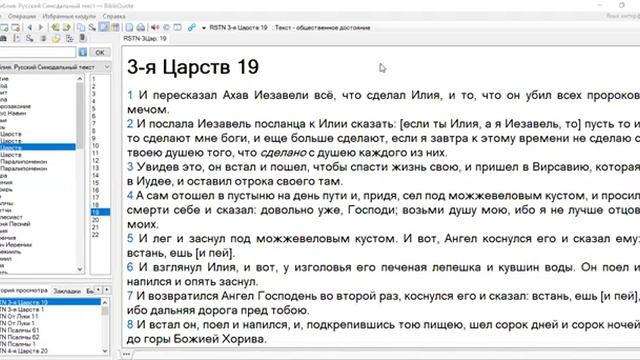This screenshot has width=640, height=360.
Task: Click the red speaker sound icon
Action: pos(155,27)
